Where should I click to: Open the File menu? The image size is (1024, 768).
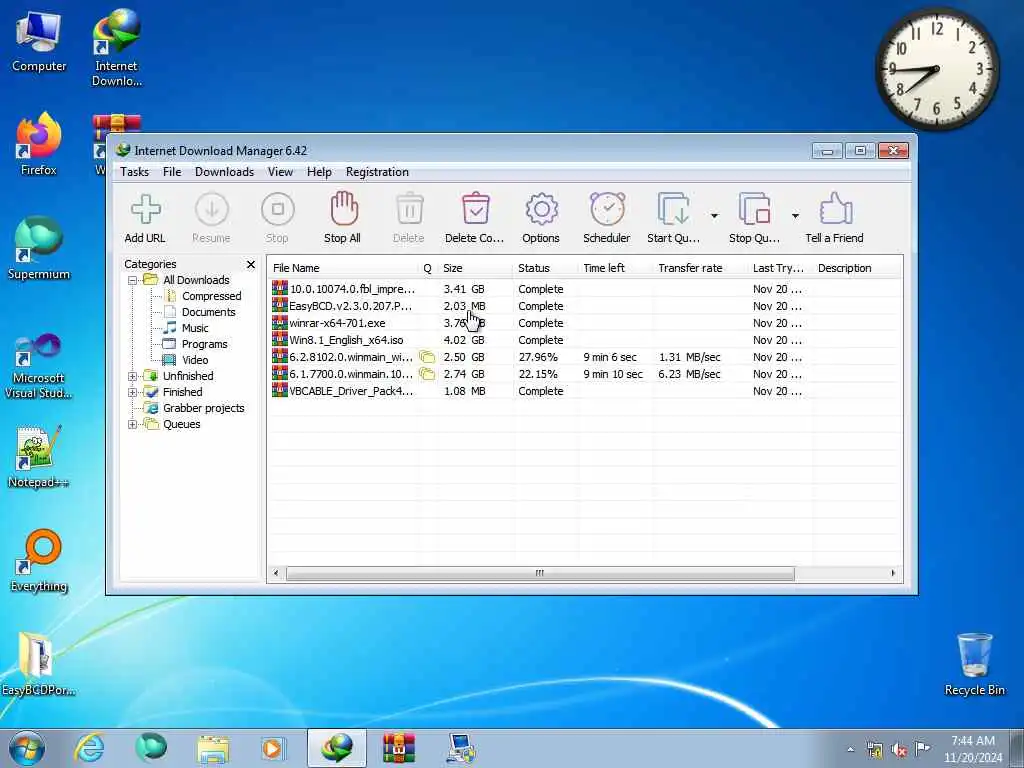172,172
